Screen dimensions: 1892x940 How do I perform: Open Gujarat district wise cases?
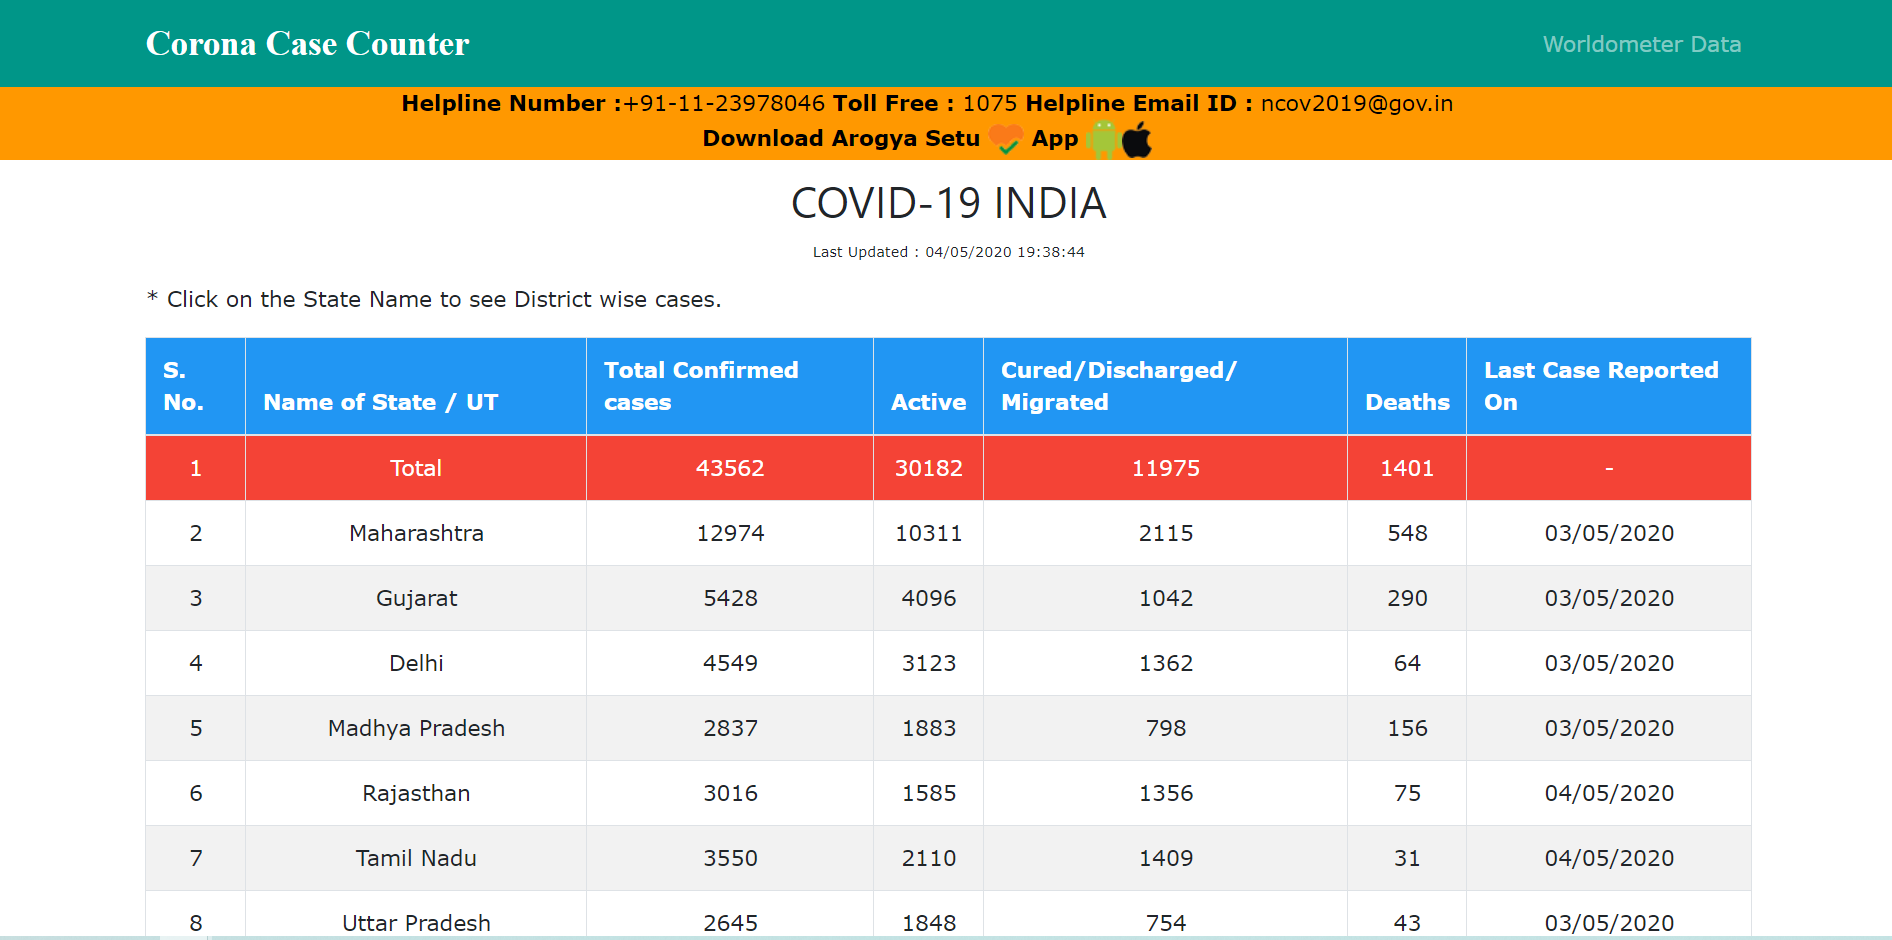tap(416, 598)
